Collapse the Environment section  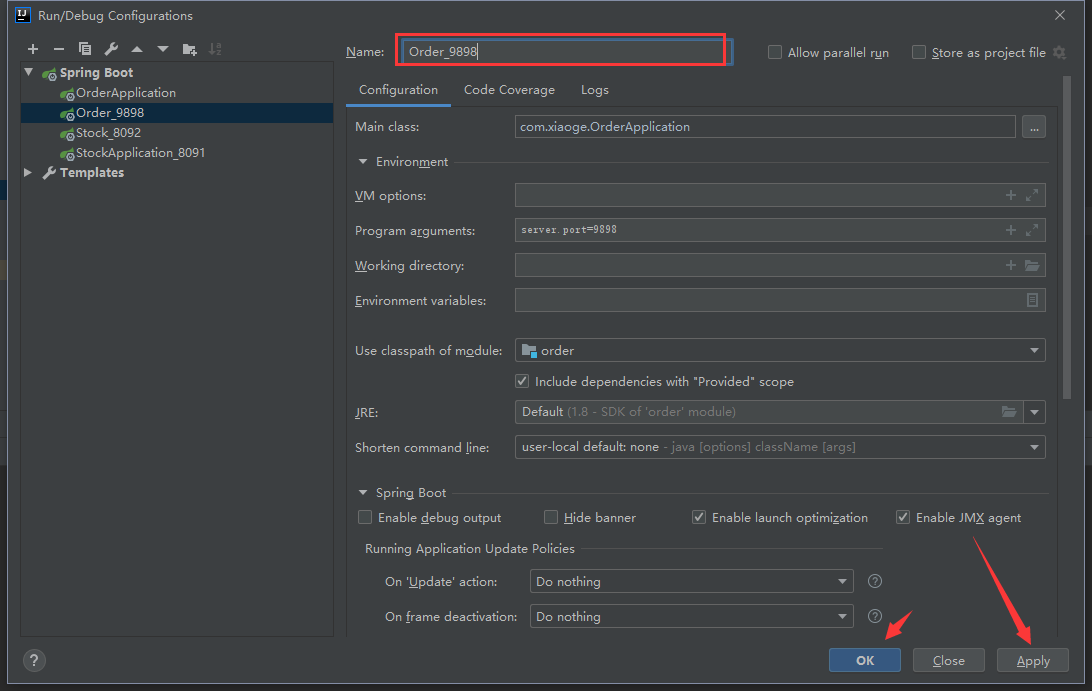363,162
